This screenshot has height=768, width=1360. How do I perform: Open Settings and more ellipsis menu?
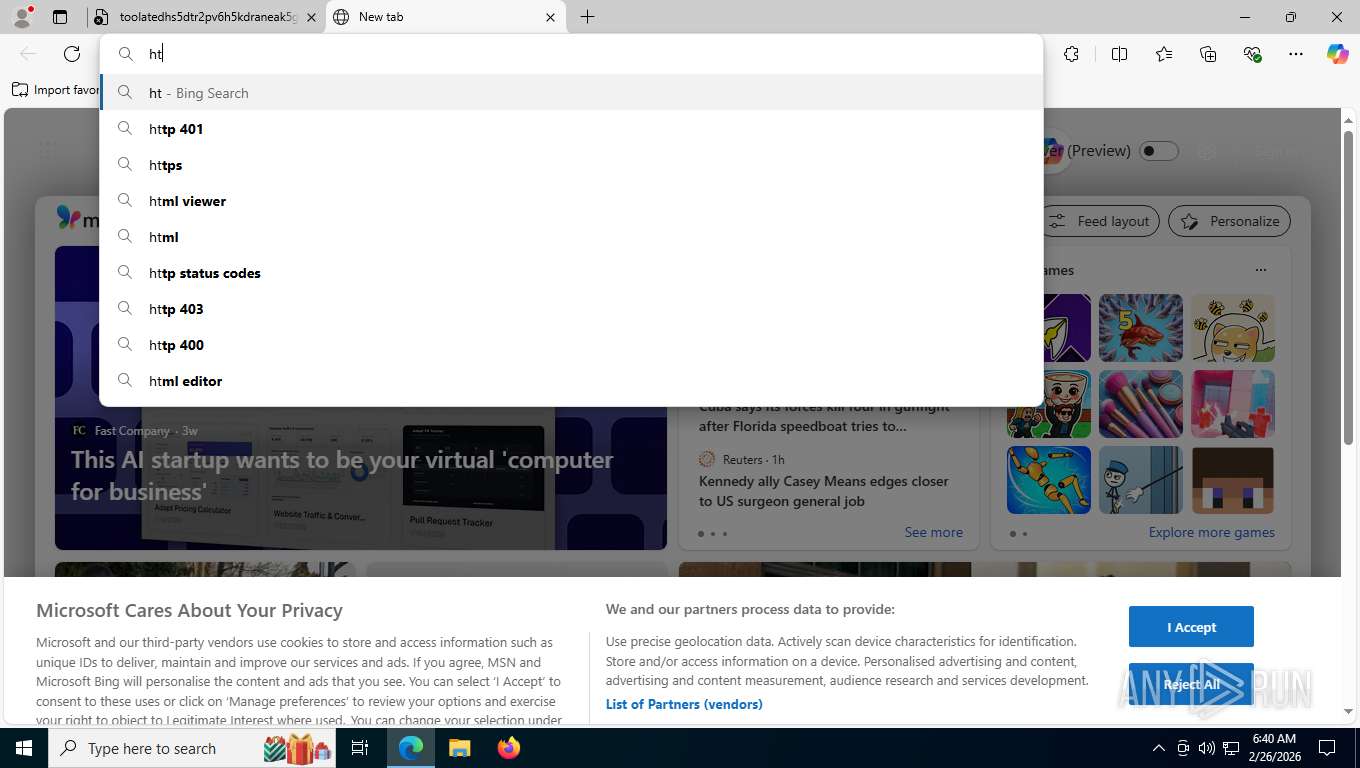point(1296,54)
